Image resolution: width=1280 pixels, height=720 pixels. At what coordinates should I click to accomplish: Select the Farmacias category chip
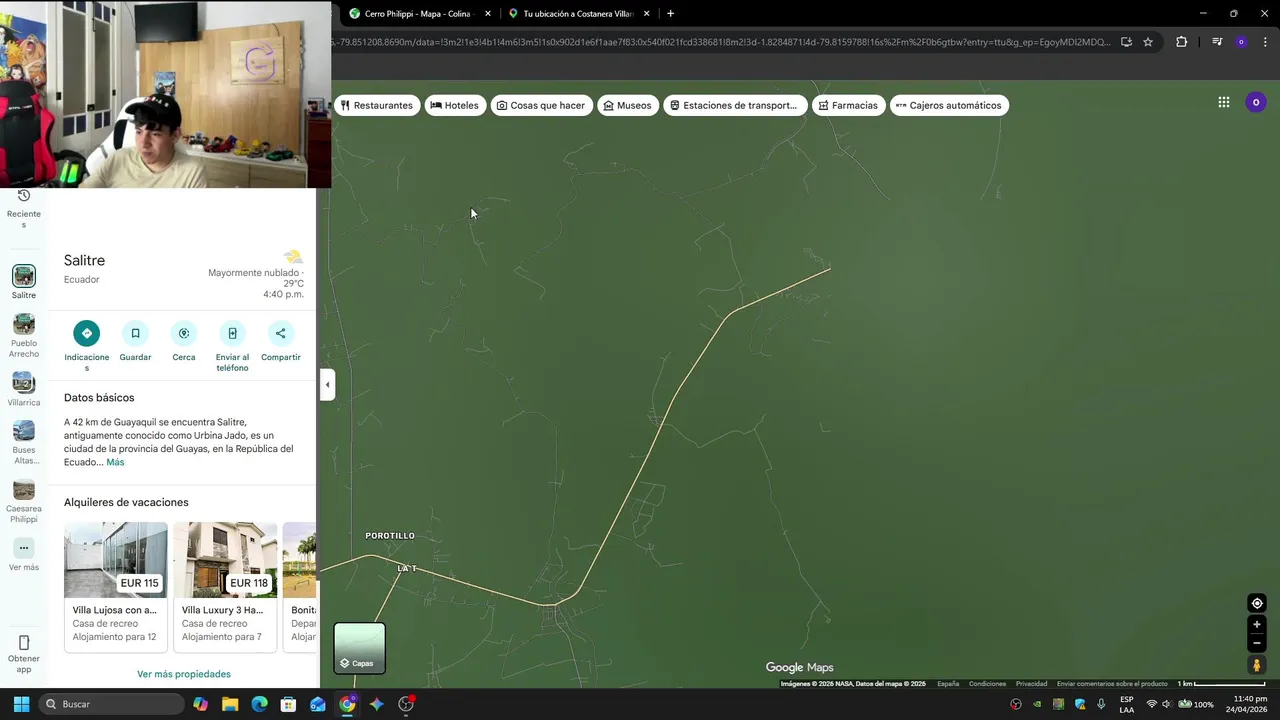coord(848,105)
